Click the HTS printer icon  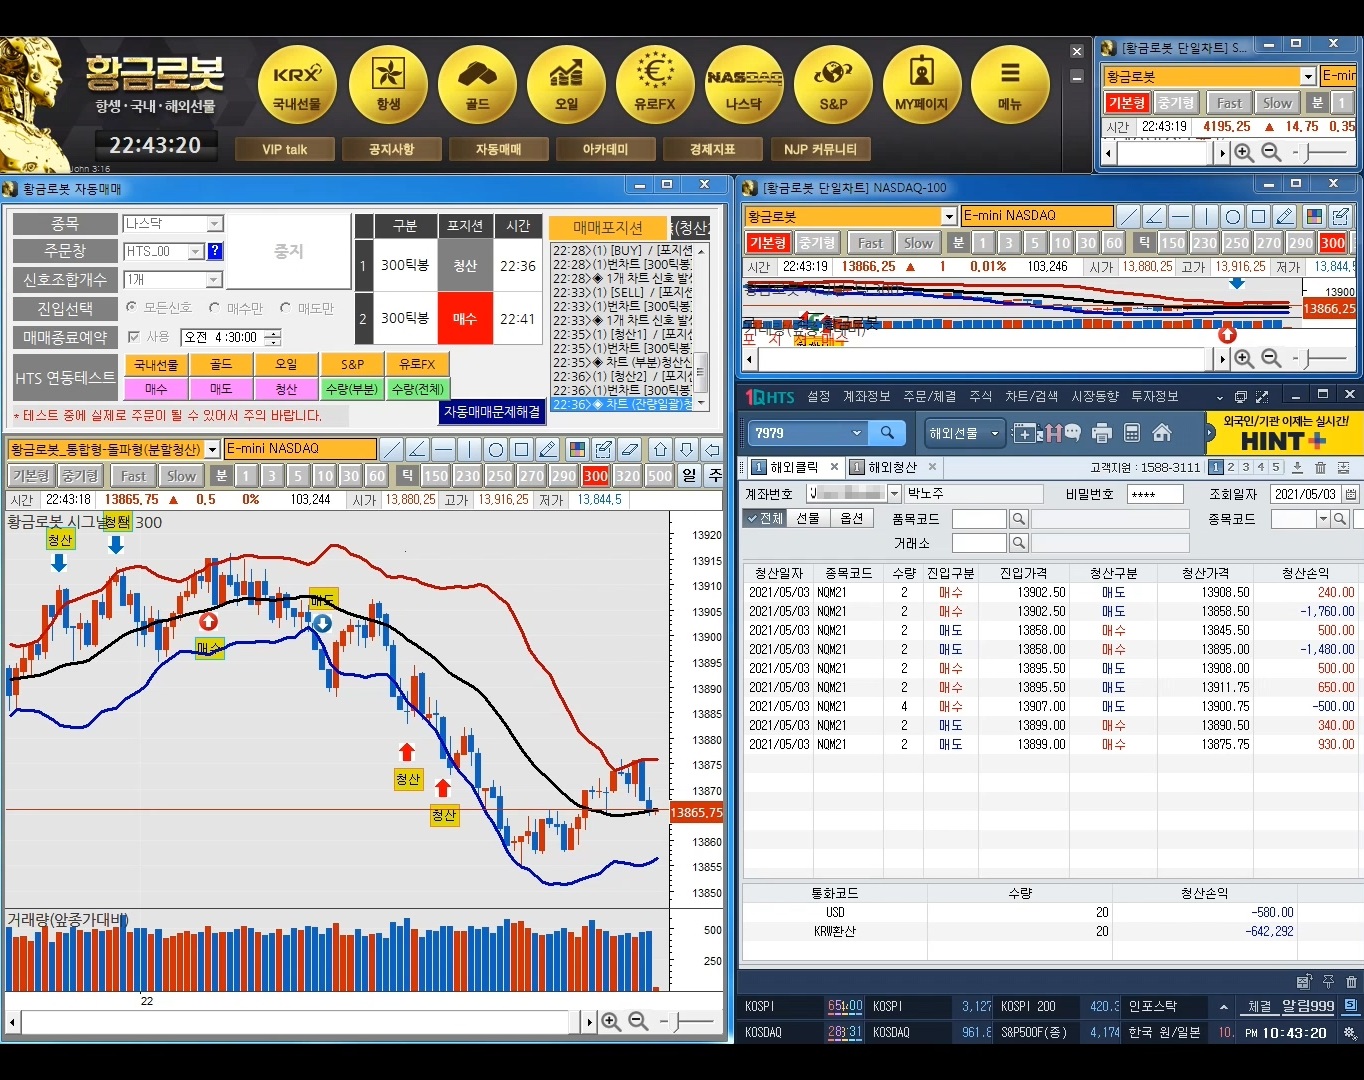1102,433
